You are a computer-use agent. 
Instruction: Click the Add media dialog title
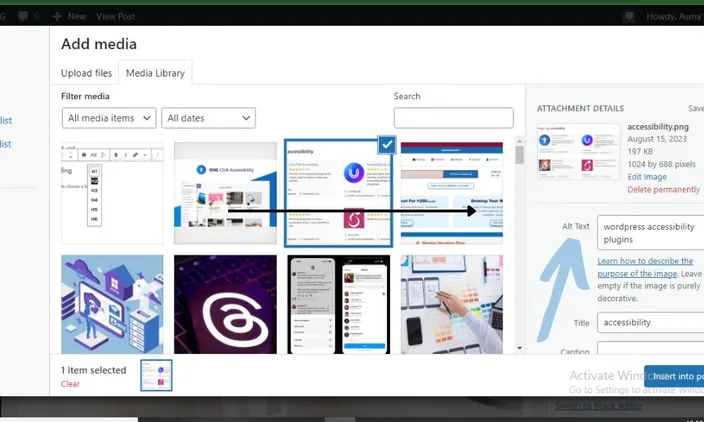tap(99, 44)
